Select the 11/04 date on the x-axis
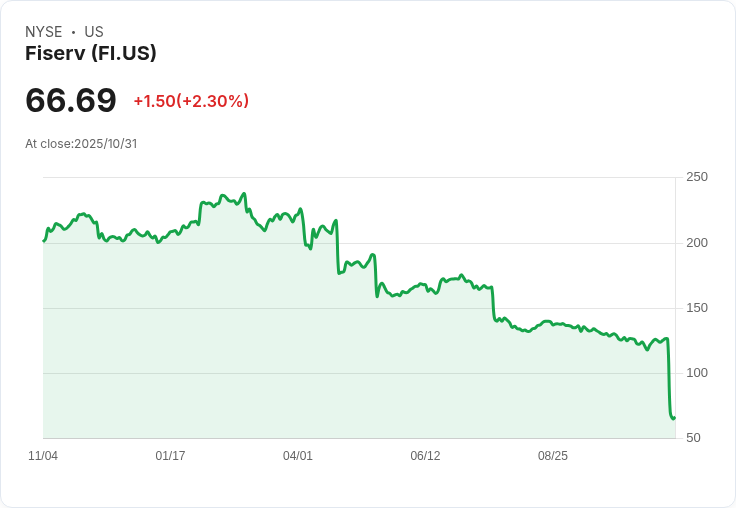 pyautogui.click(x=43, y=456)
